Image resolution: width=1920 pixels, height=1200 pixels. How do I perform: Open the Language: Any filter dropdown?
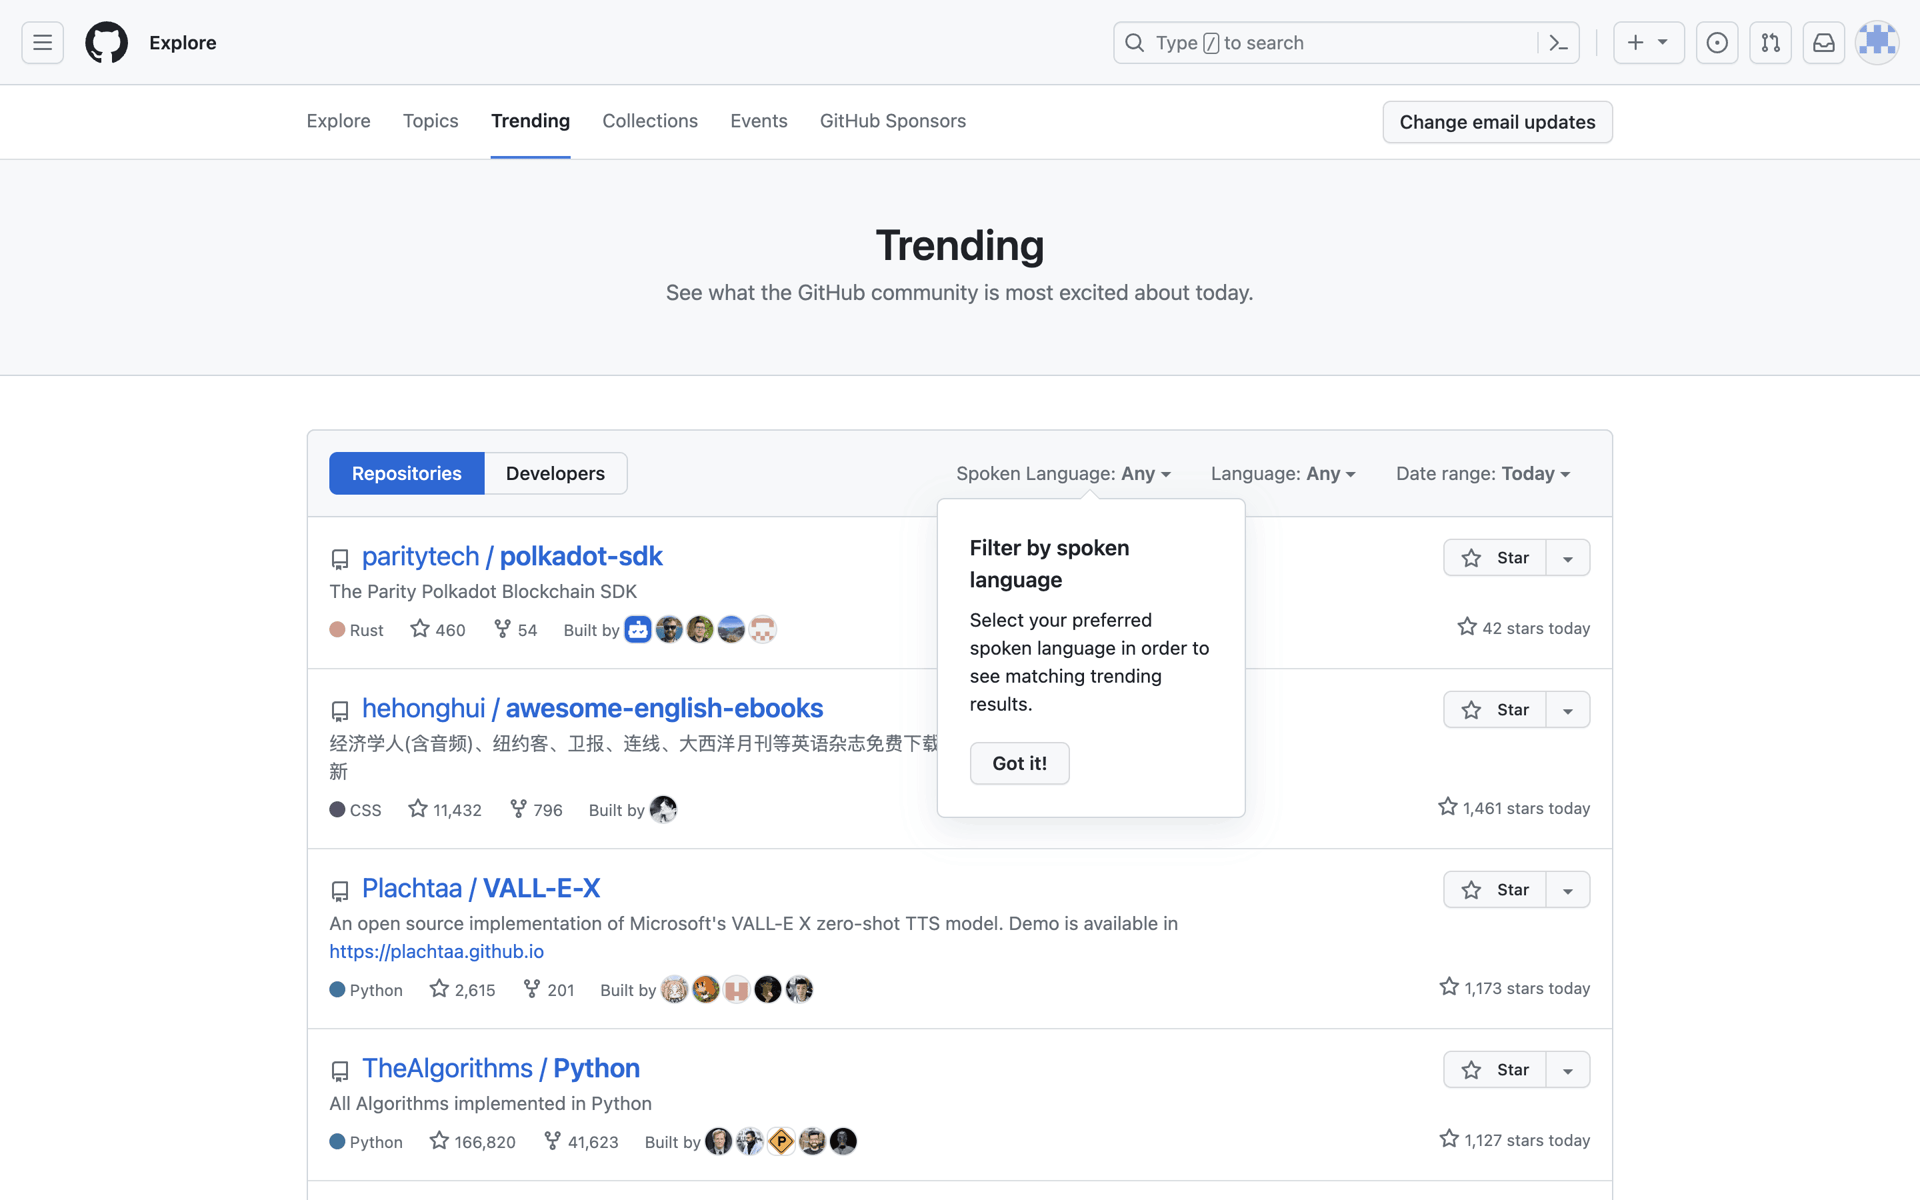point(1283,473)
